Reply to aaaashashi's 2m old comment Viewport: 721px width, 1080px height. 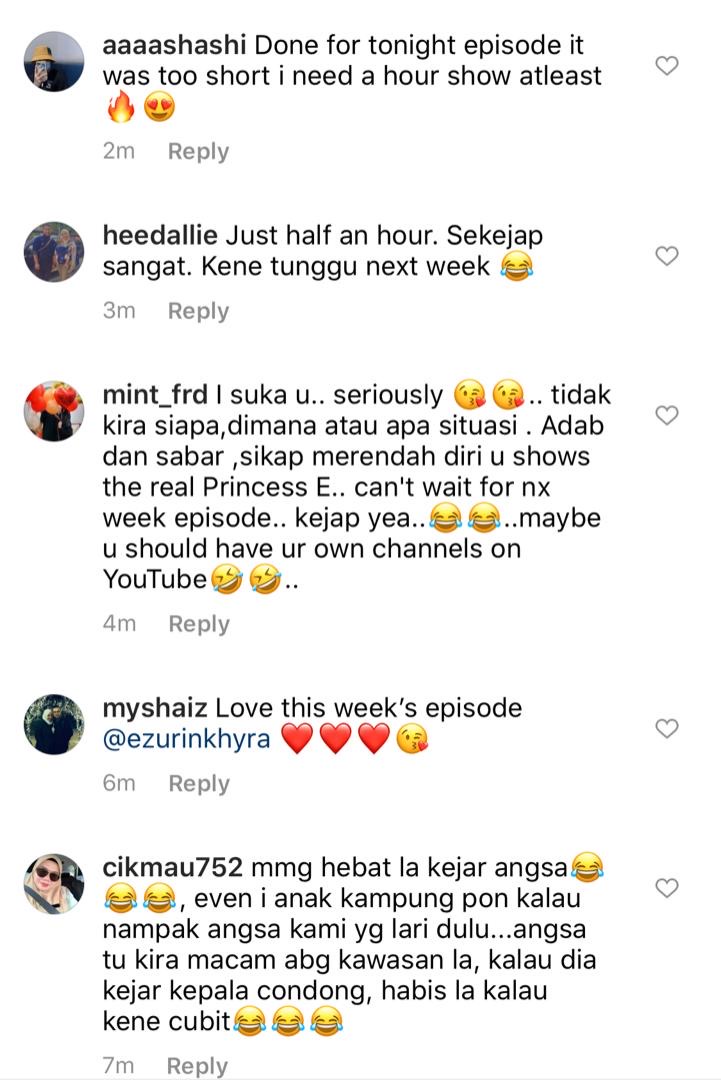pyautogui.click(x=198, y=152)
